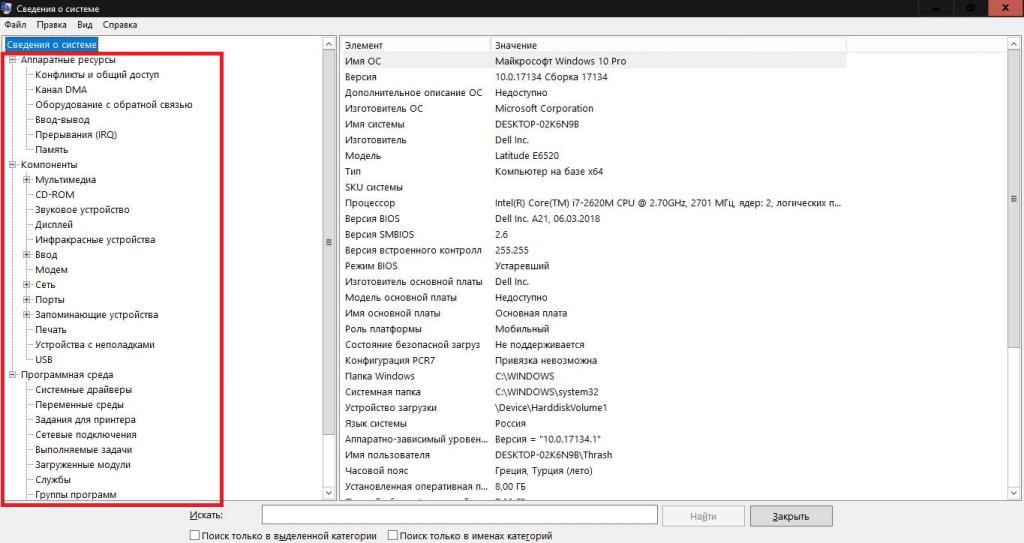Click the value 'Latitude E6520'
Viewport: 1024px width, 543px height.
tap(527, 156)
